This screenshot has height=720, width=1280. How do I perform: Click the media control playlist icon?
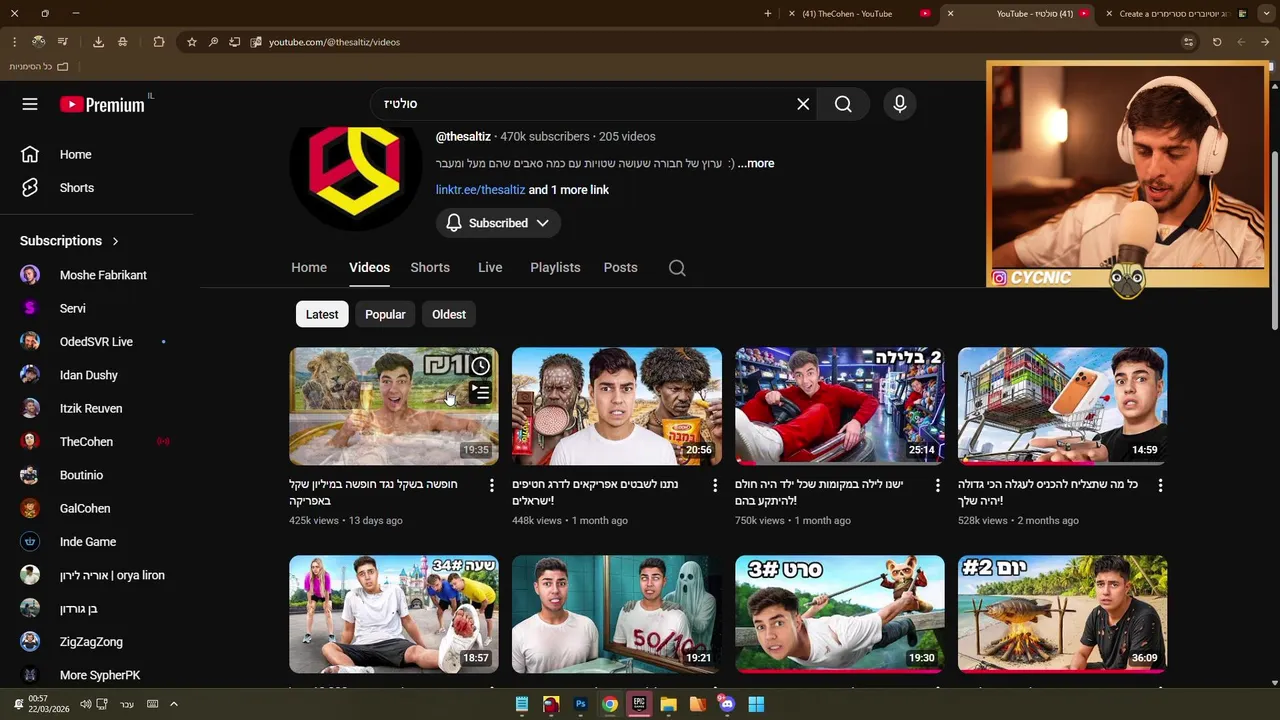point(63,42)
